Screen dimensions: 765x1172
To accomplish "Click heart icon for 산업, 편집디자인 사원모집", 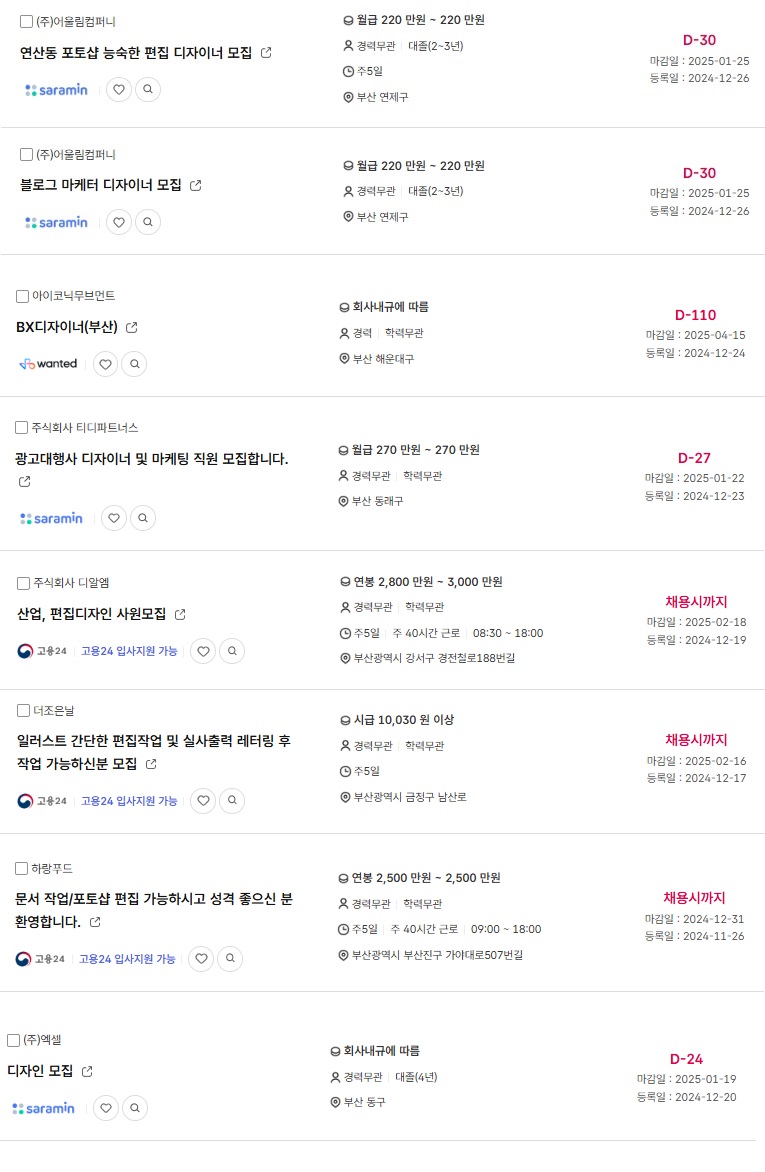I will (x=203, y=651).
